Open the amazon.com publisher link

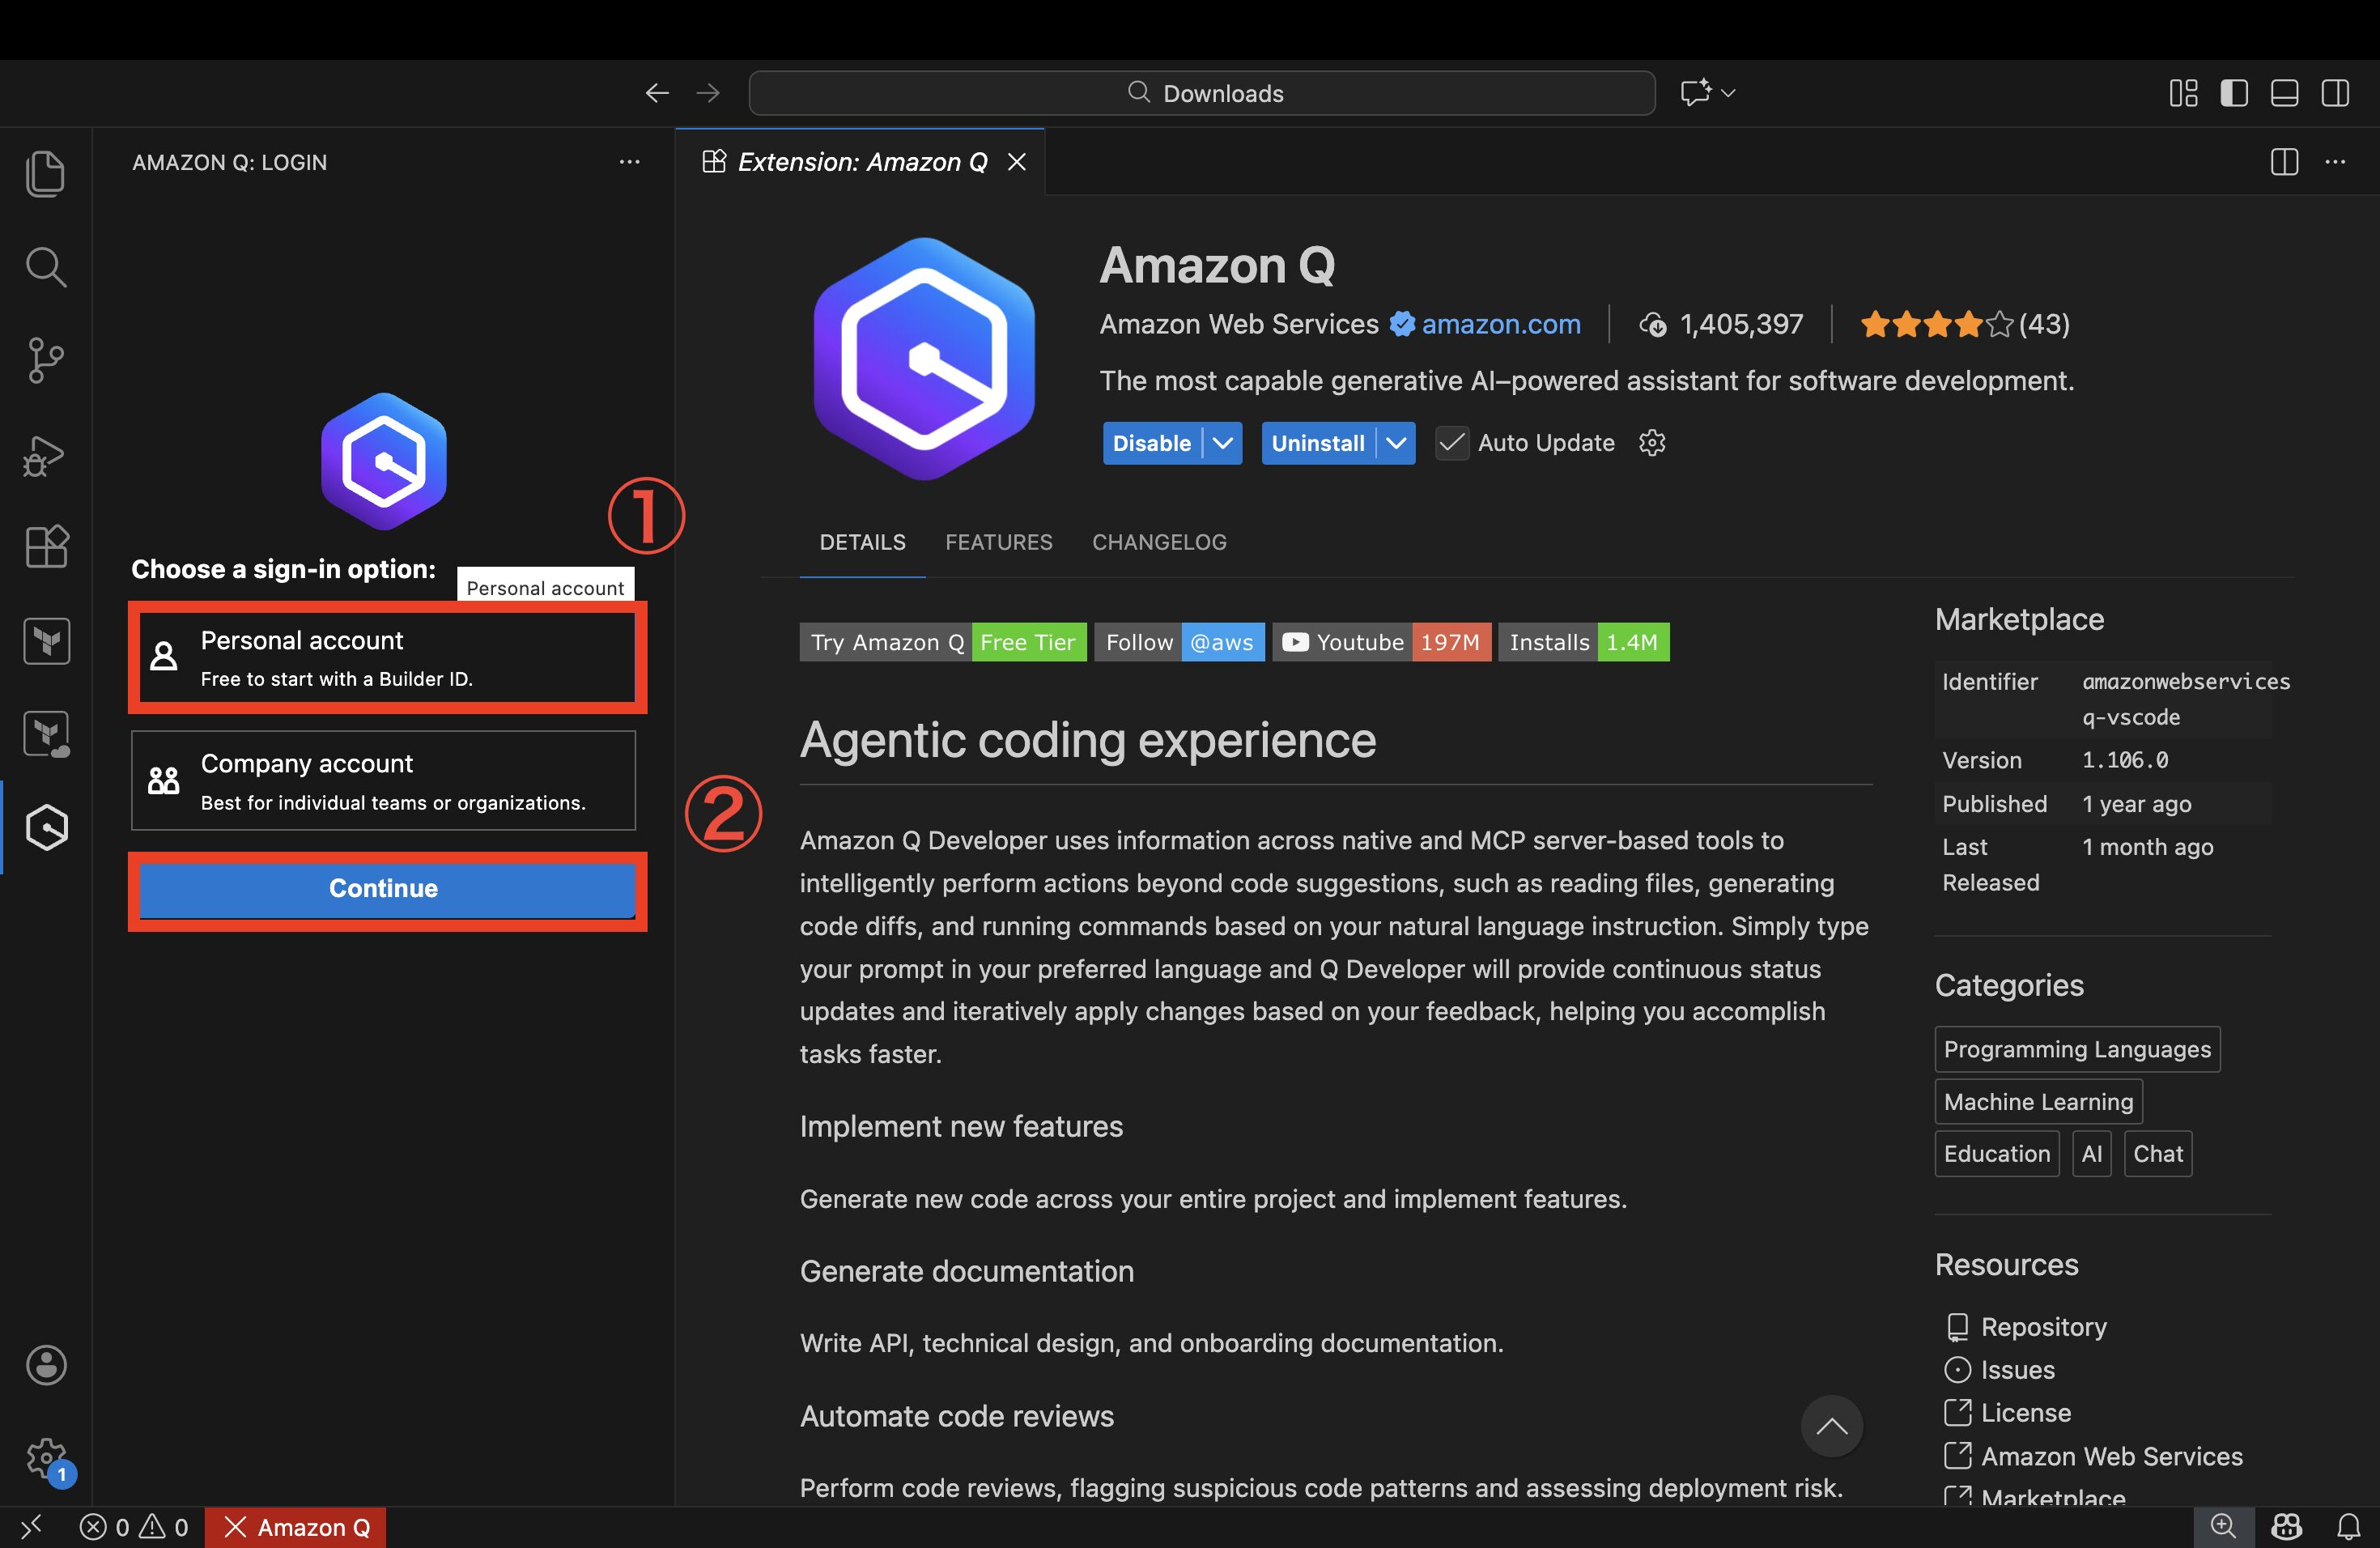[x=1500, y=324]
